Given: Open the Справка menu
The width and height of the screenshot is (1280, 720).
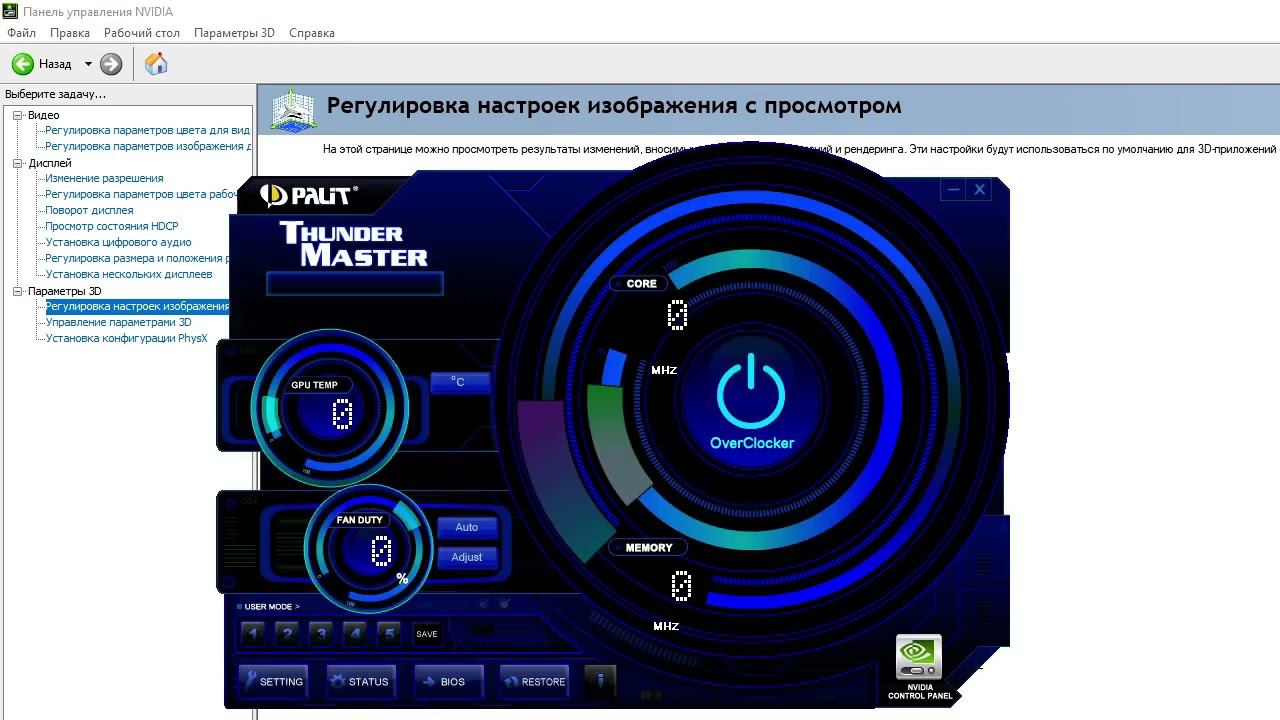Looking at the screenshot, I should pyautogui.click(x=312, y=33).
